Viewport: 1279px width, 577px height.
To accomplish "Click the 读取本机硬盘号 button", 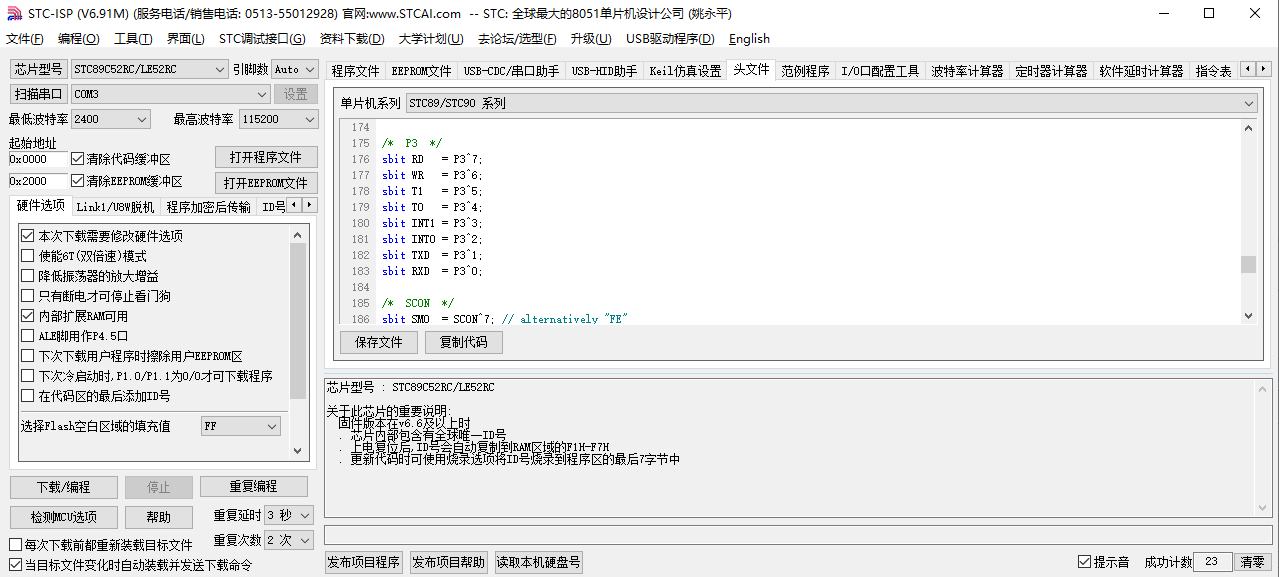I will 538,562.
